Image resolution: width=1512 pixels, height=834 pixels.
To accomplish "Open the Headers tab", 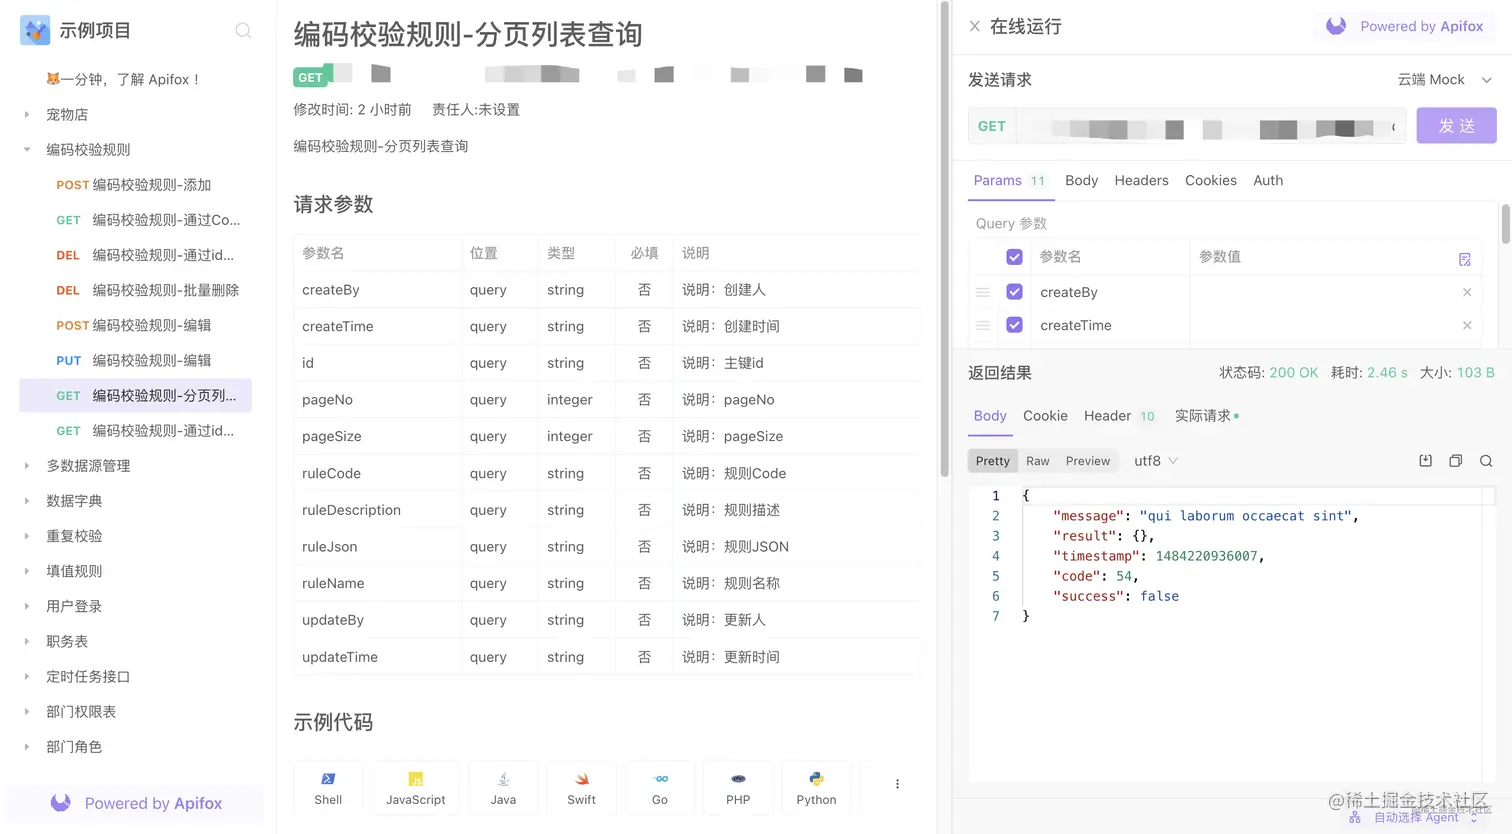I will tap(1141, 180).
